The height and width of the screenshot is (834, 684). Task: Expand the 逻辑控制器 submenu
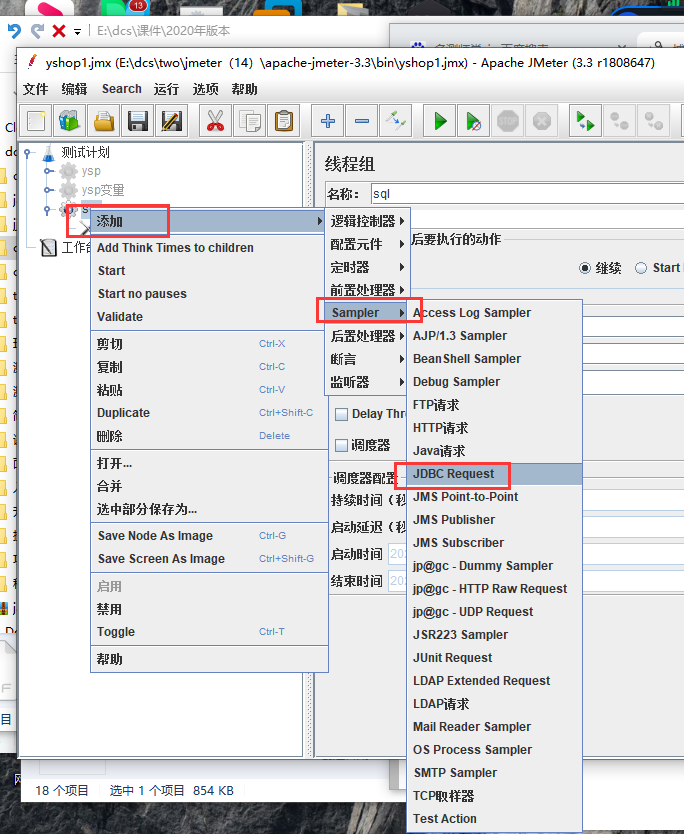367,221
